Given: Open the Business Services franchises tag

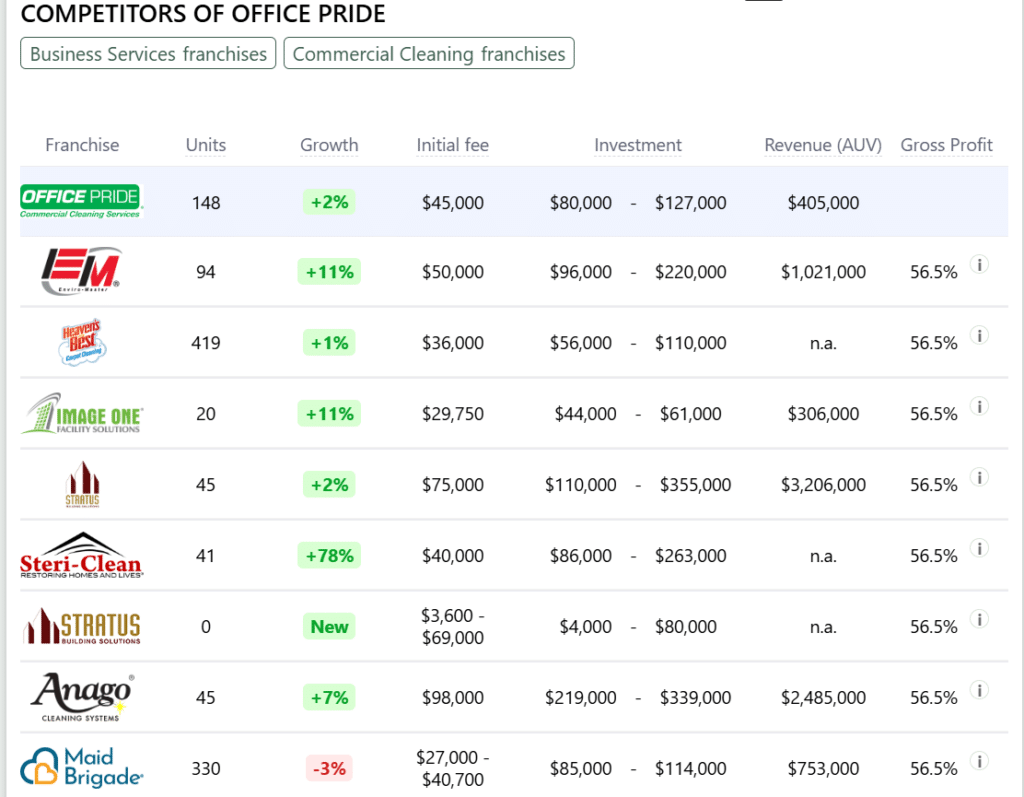Looking at the screenshot, I should tap(148, 54).
